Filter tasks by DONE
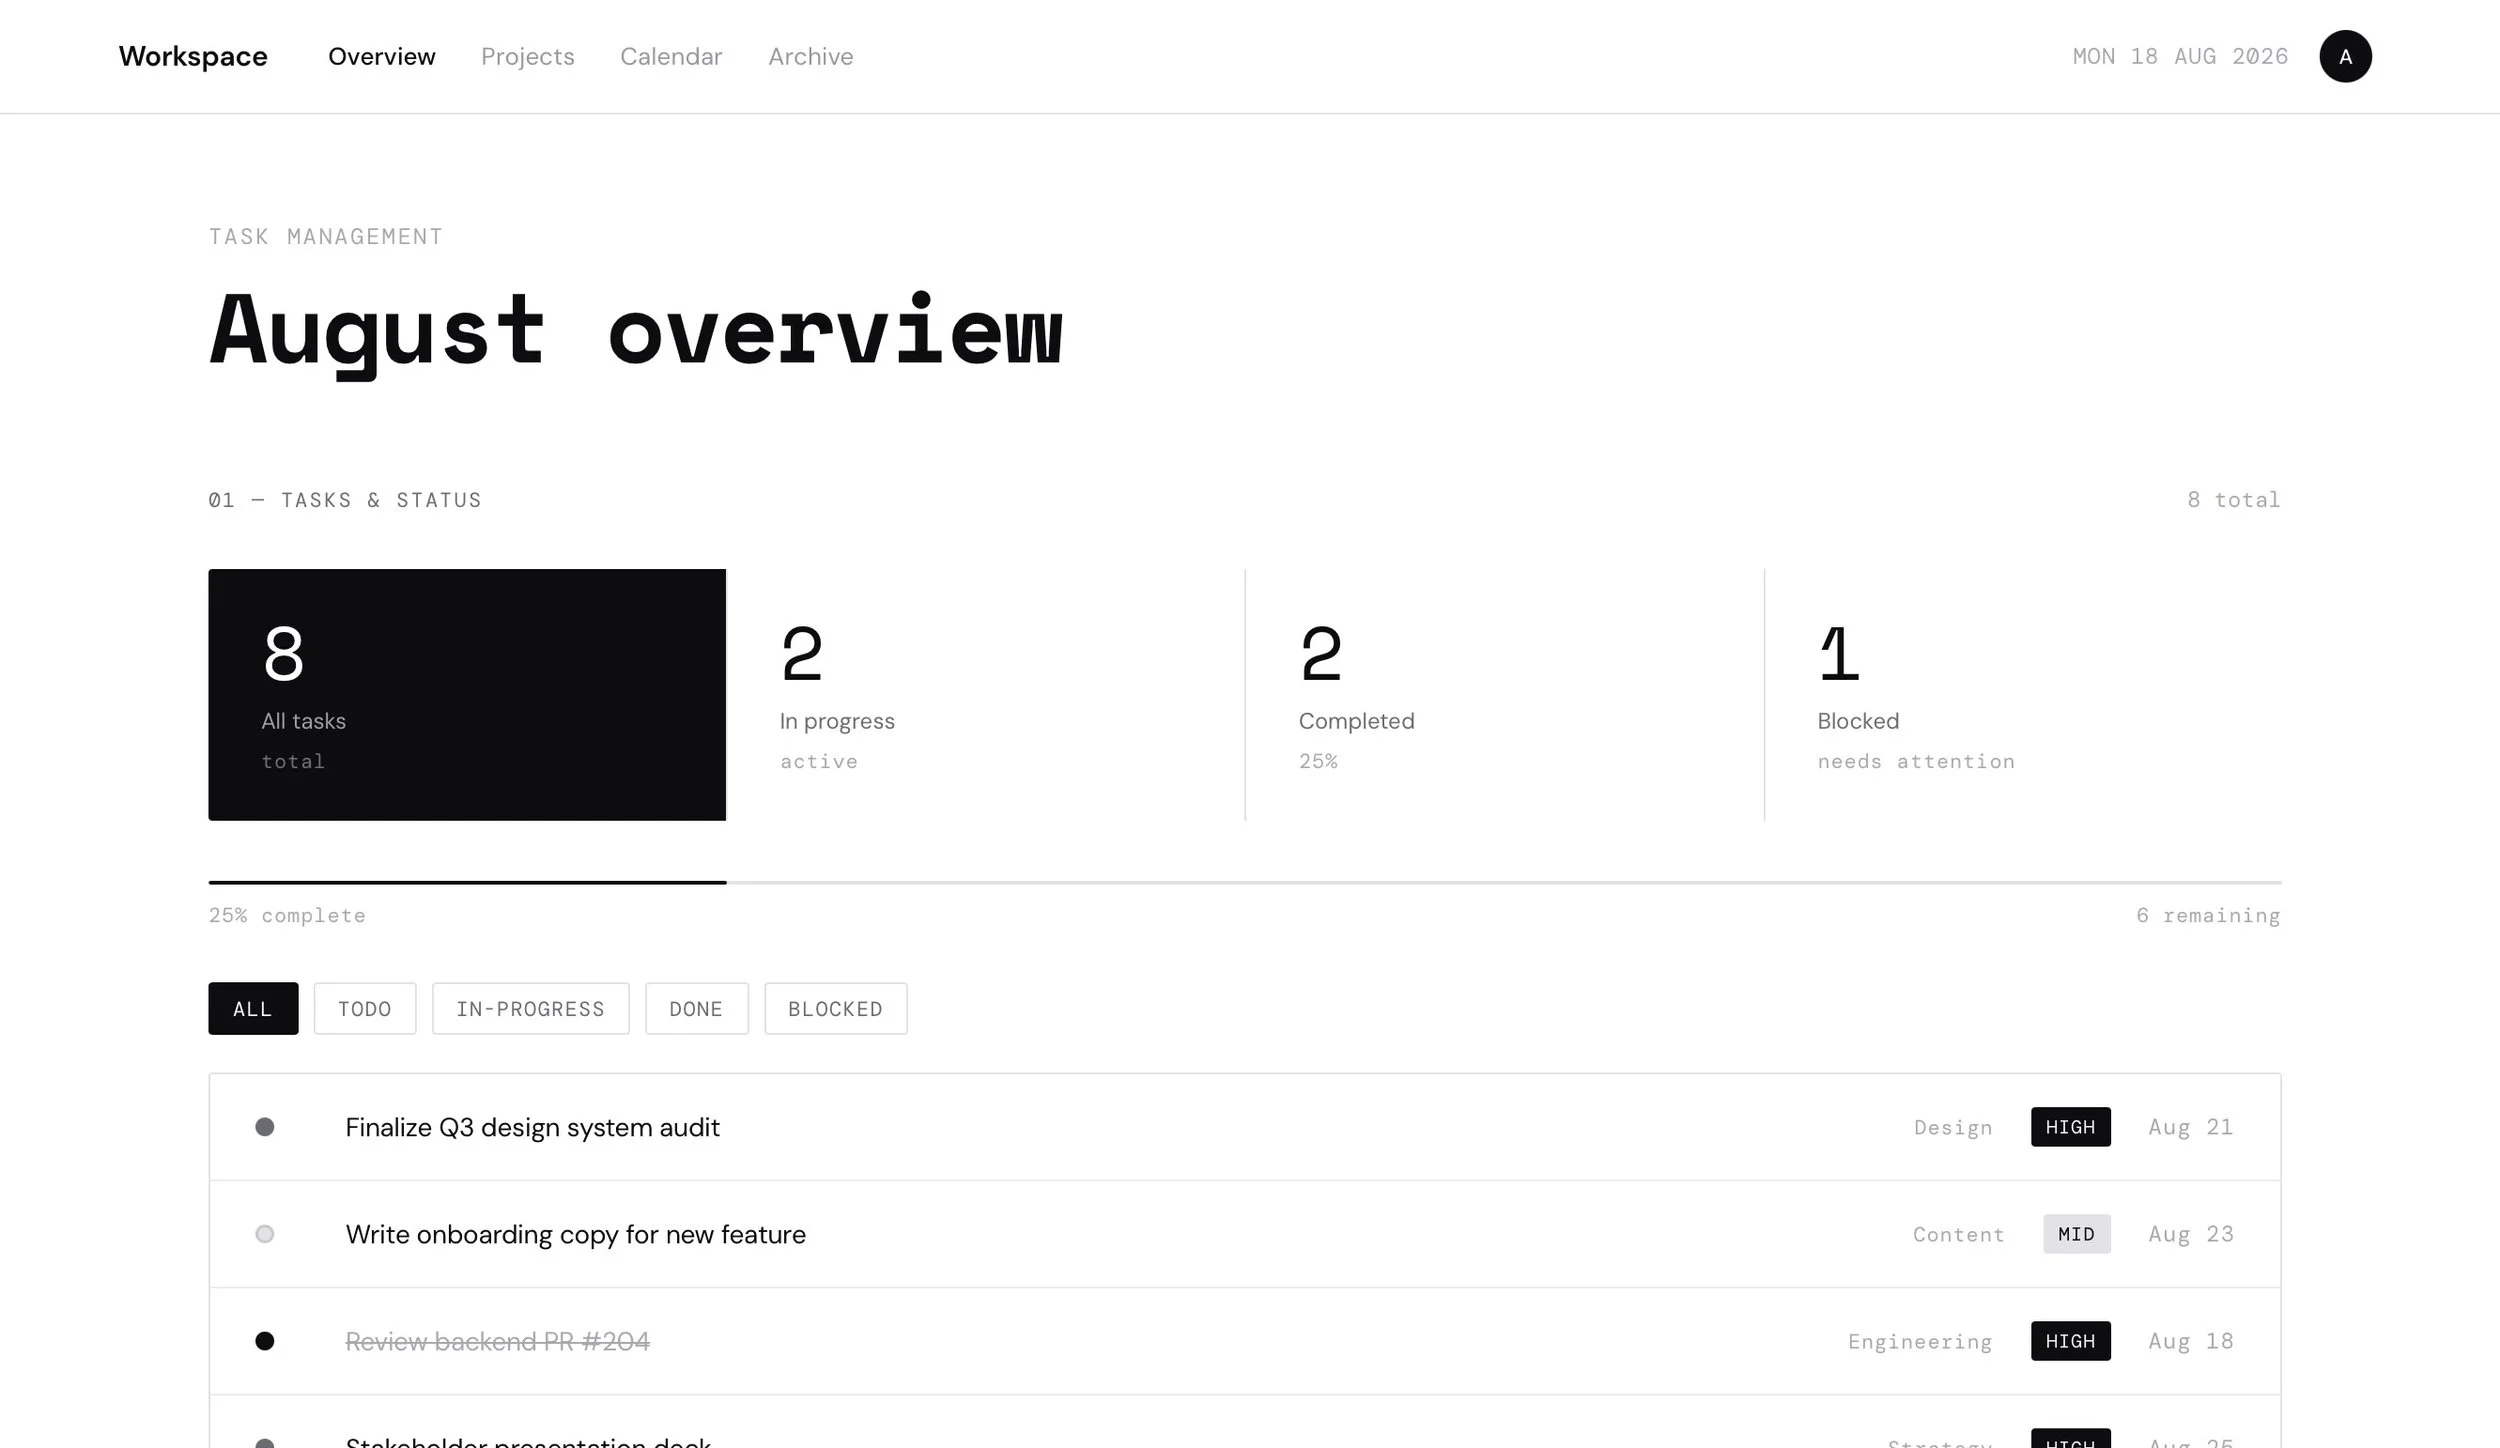This screenshot has height=1448, width=2500. (x=696, y=1008)
